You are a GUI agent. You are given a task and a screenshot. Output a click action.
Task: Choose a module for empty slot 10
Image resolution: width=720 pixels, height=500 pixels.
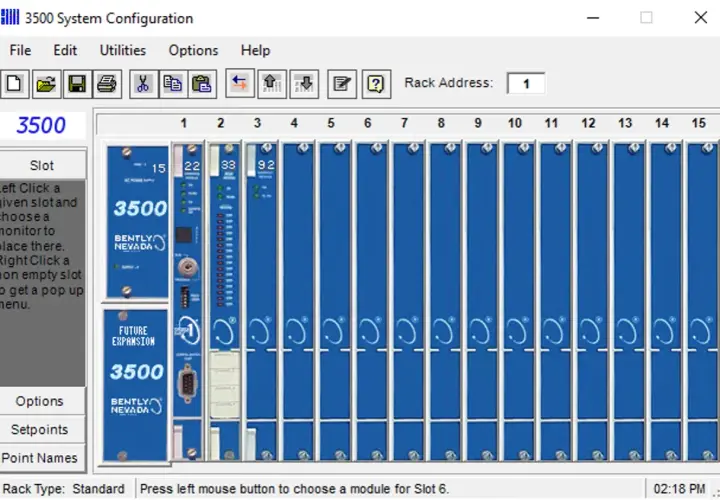pos(518,301)
